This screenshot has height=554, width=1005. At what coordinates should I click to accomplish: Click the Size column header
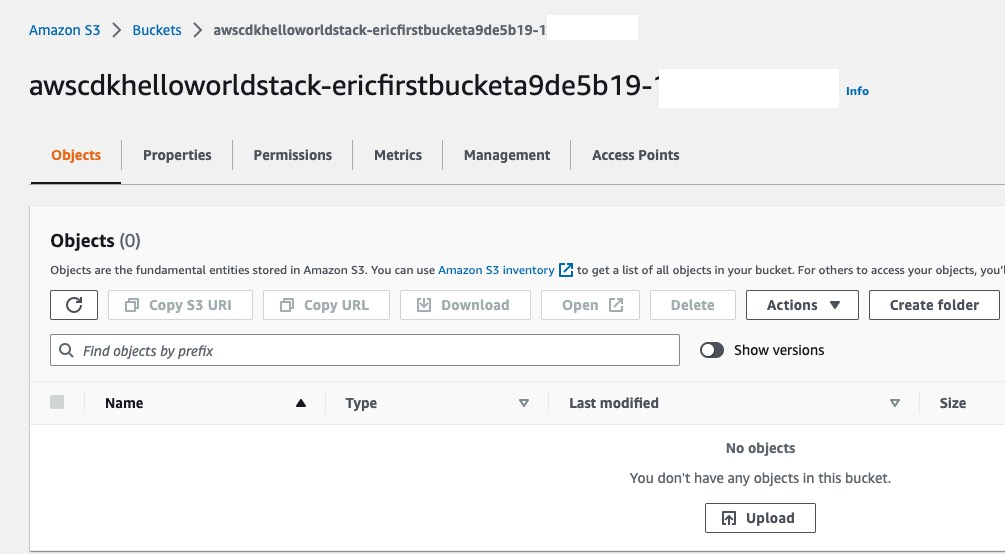(x=952, y=403)
